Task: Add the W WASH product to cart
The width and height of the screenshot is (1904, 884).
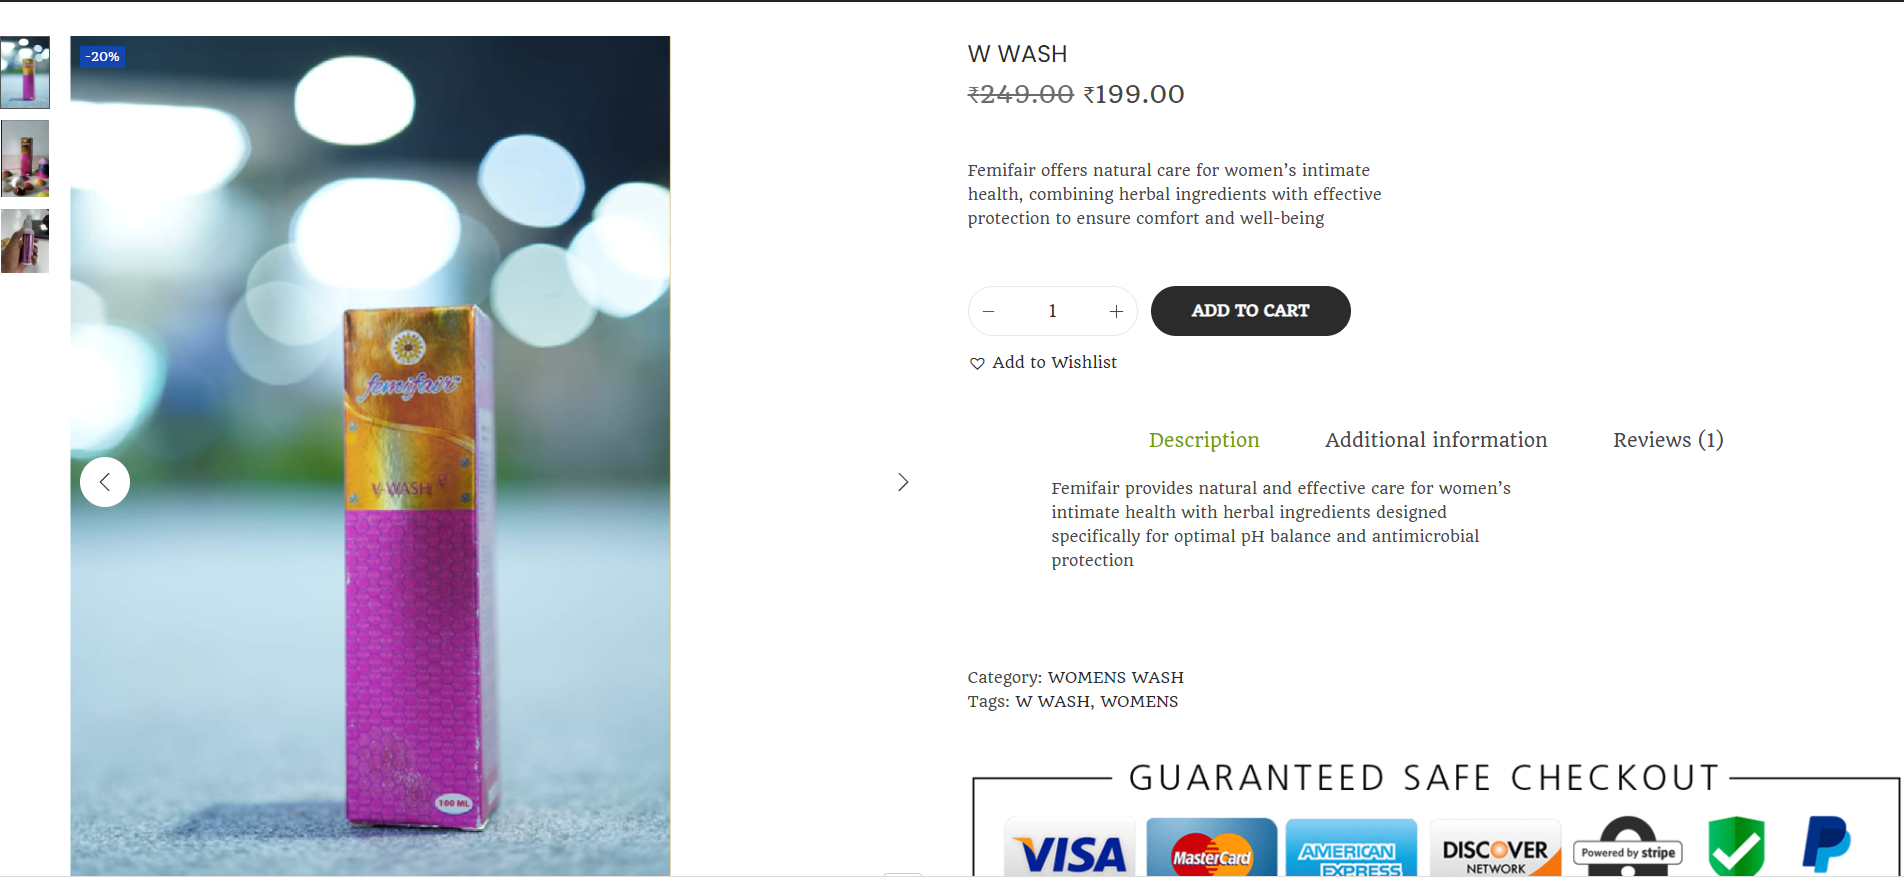Action: [x=1250, y=311]
